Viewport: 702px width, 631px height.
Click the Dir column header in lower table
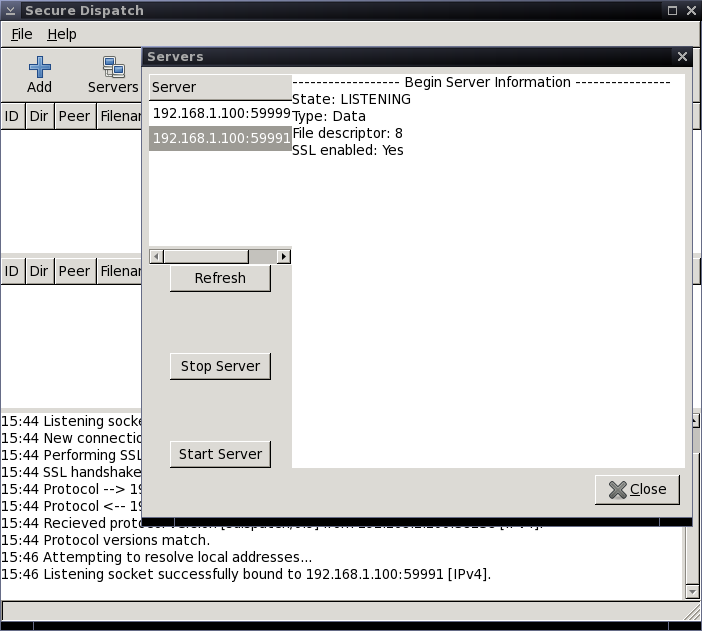(39, 271)
